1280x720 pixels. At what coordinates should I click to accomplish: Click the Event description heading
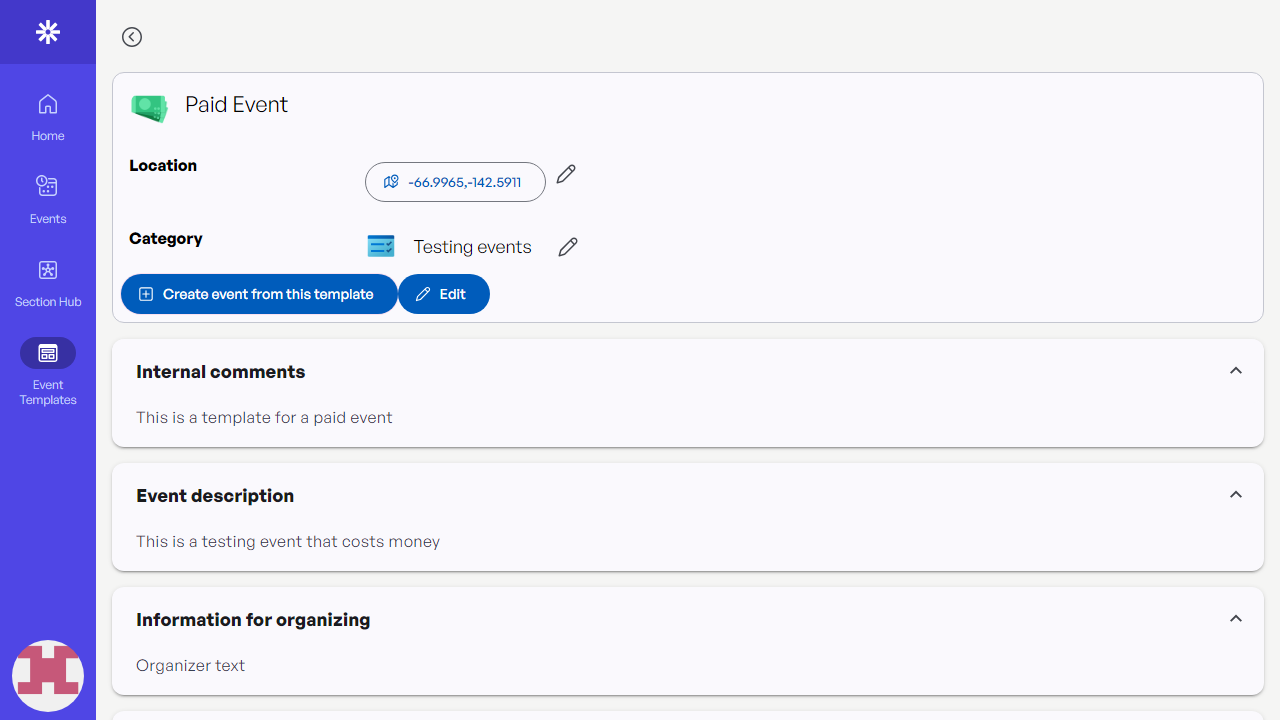[215, 496]
